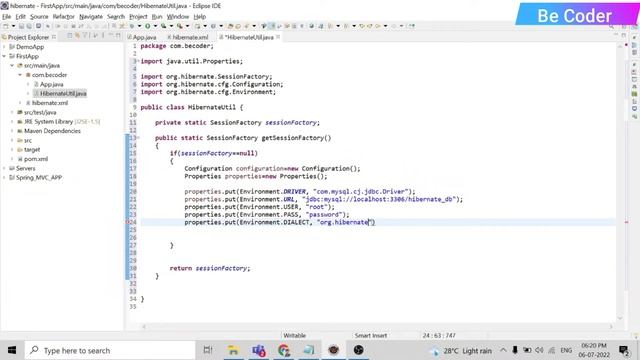Click the red error mark in overview ruler
Image resolution: width=640 pixels, height=360 pixels.
pyautogui.click(x=627, y=222)
